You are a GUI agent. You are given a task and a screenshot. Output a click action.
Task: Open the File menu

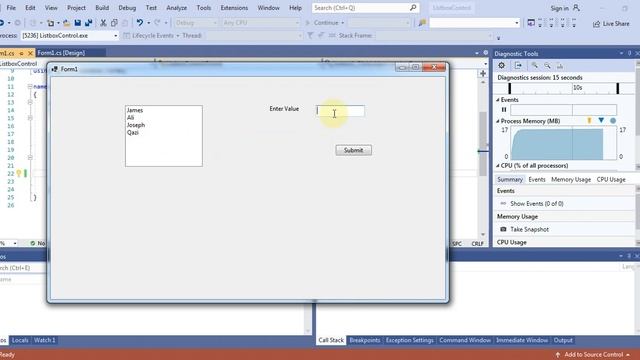[x=11, y=8]
